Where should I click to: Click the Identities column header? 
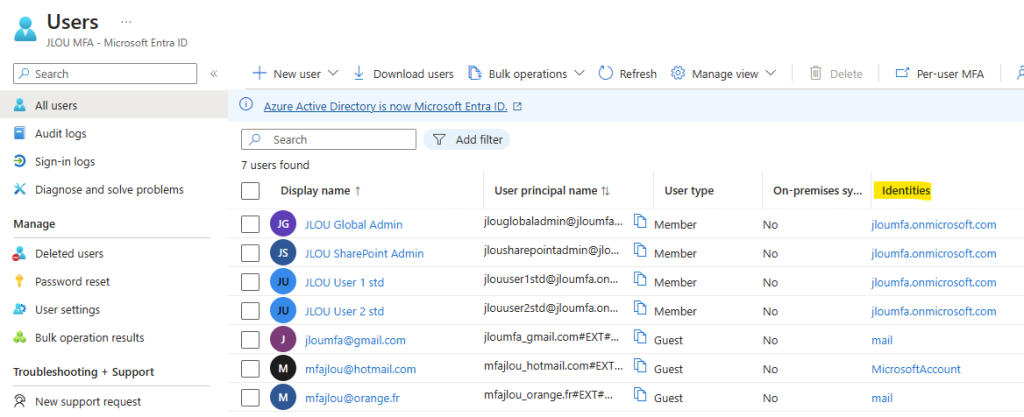pos(906,191)
